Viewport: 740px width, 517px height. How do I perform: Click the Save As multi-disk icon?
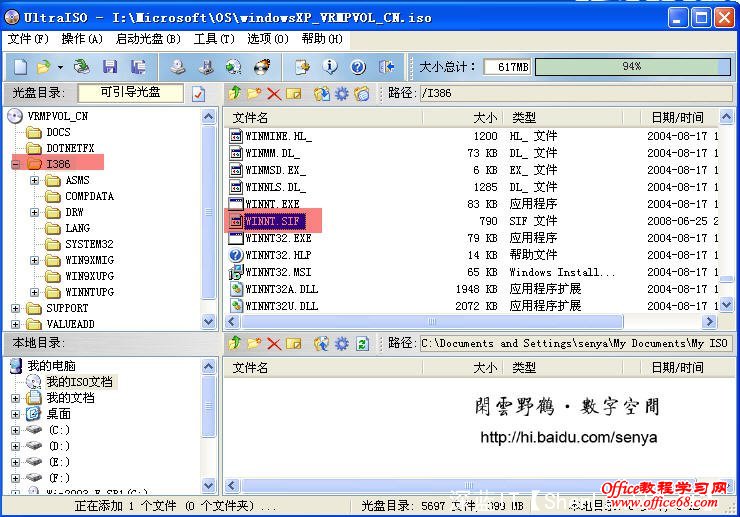[x=138, y=67]
